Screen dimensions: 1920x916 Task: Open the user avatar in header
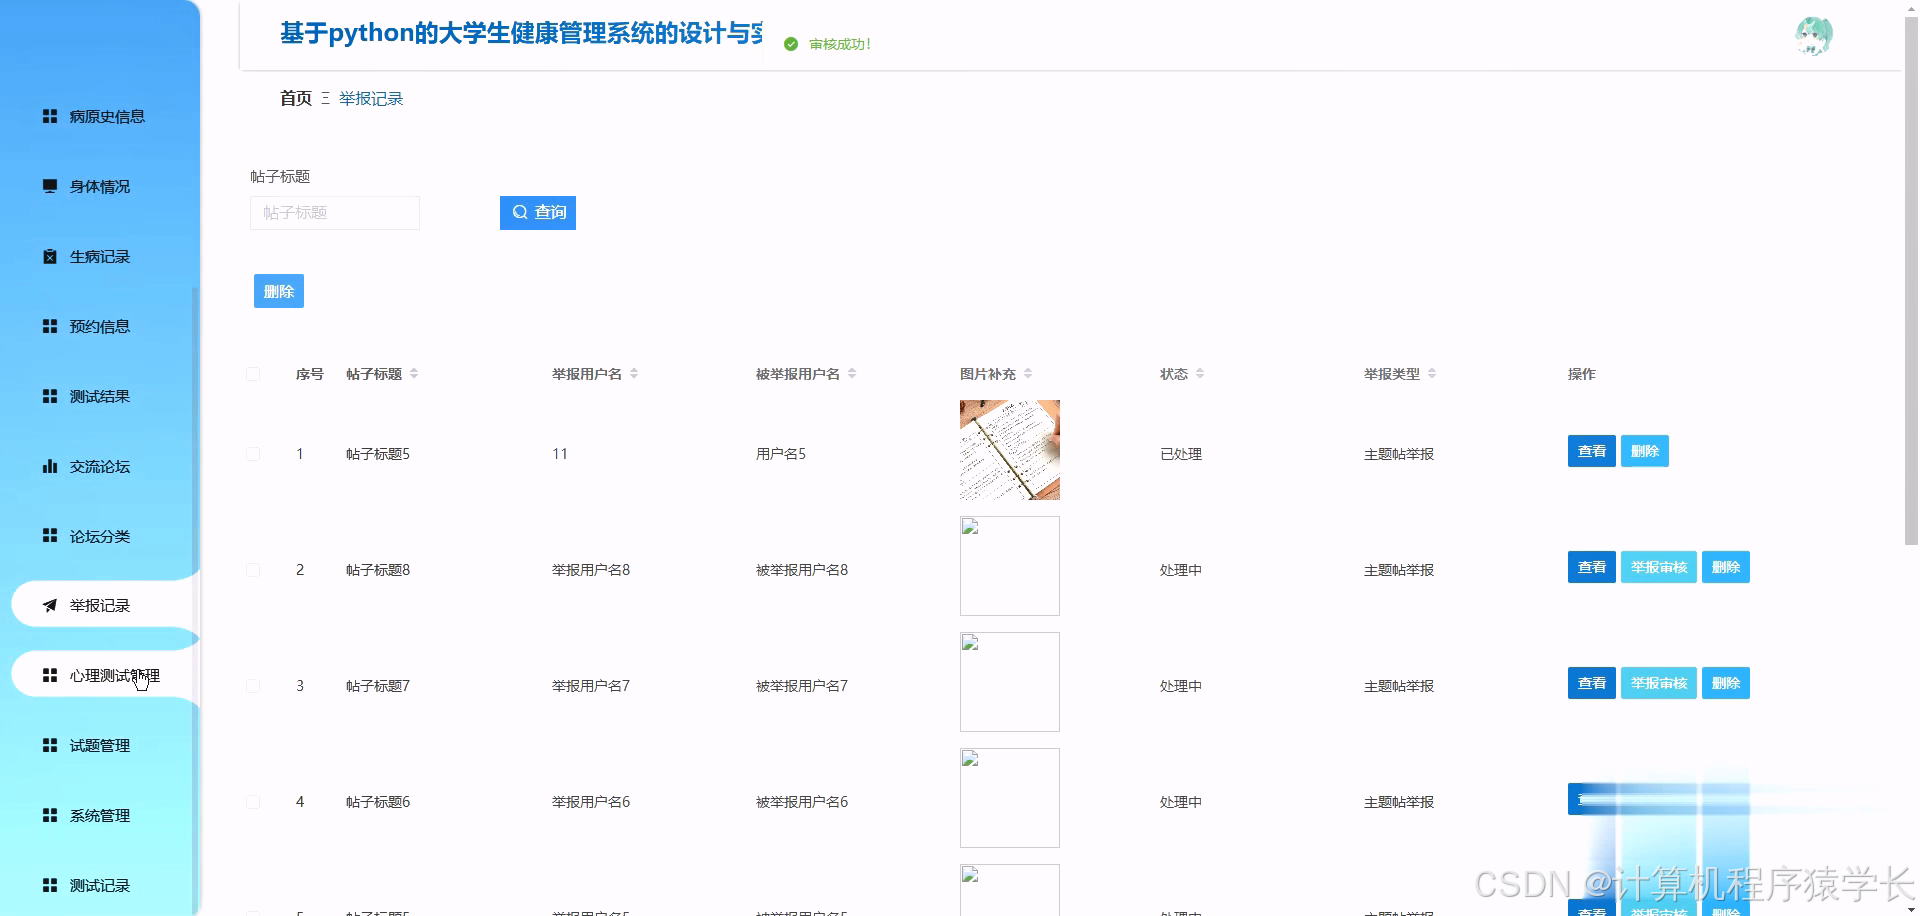(x=1814, y=36)
